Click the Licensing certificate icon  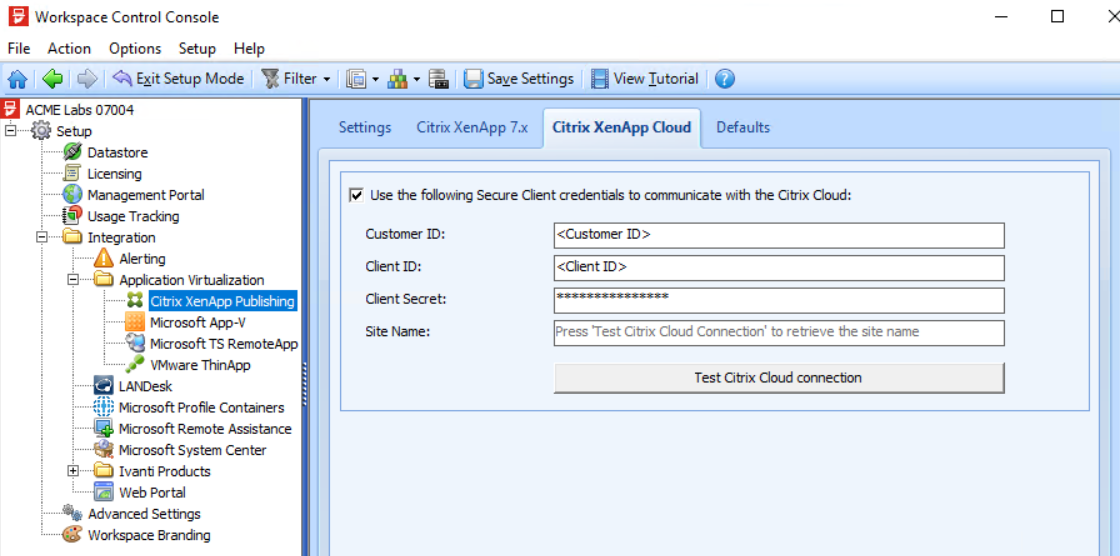coord(72,174)
